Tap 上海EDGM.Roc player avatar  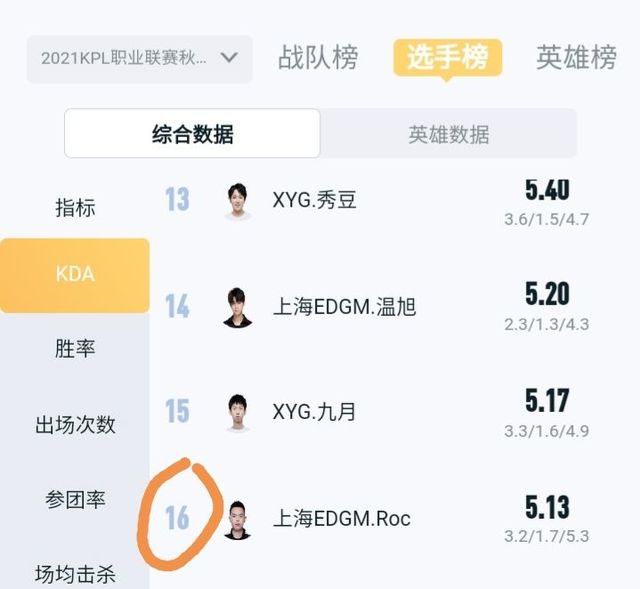238,519
